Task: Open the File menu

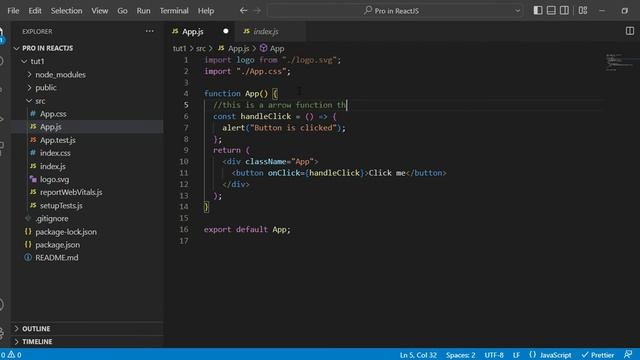Action: 13,11
